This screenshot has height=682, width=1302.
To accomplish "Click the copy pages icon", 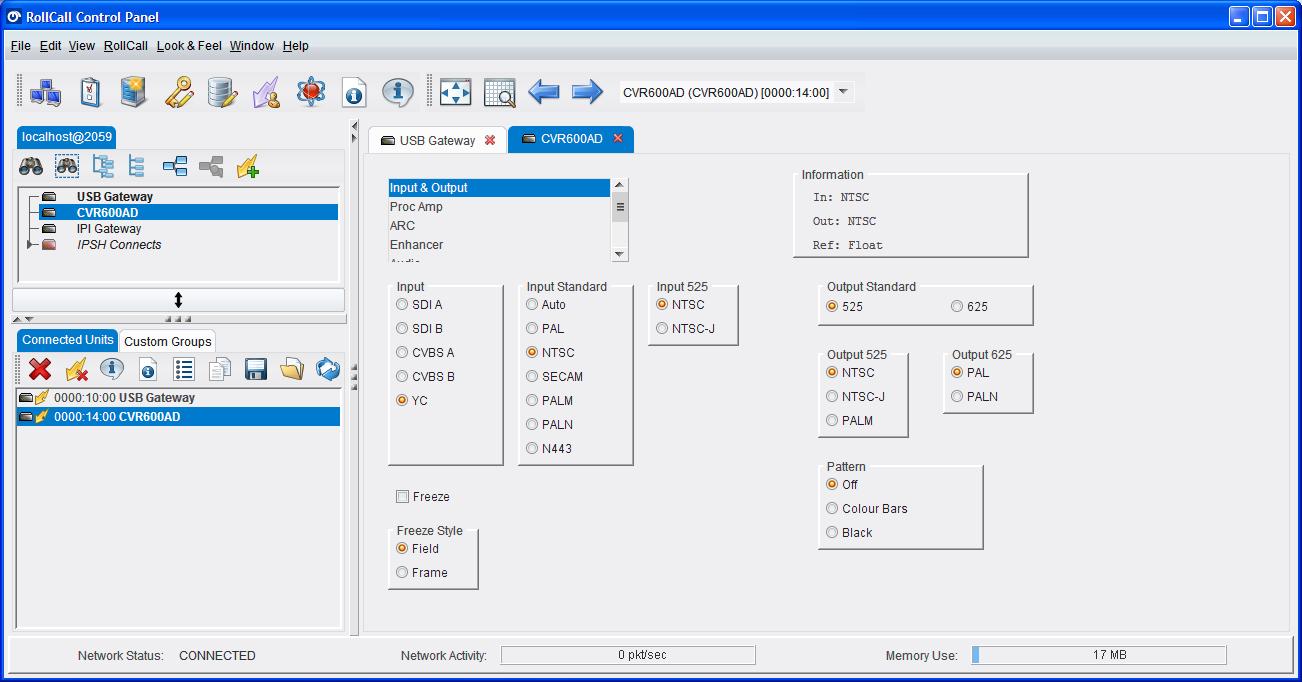I will [x=220, y=369].
